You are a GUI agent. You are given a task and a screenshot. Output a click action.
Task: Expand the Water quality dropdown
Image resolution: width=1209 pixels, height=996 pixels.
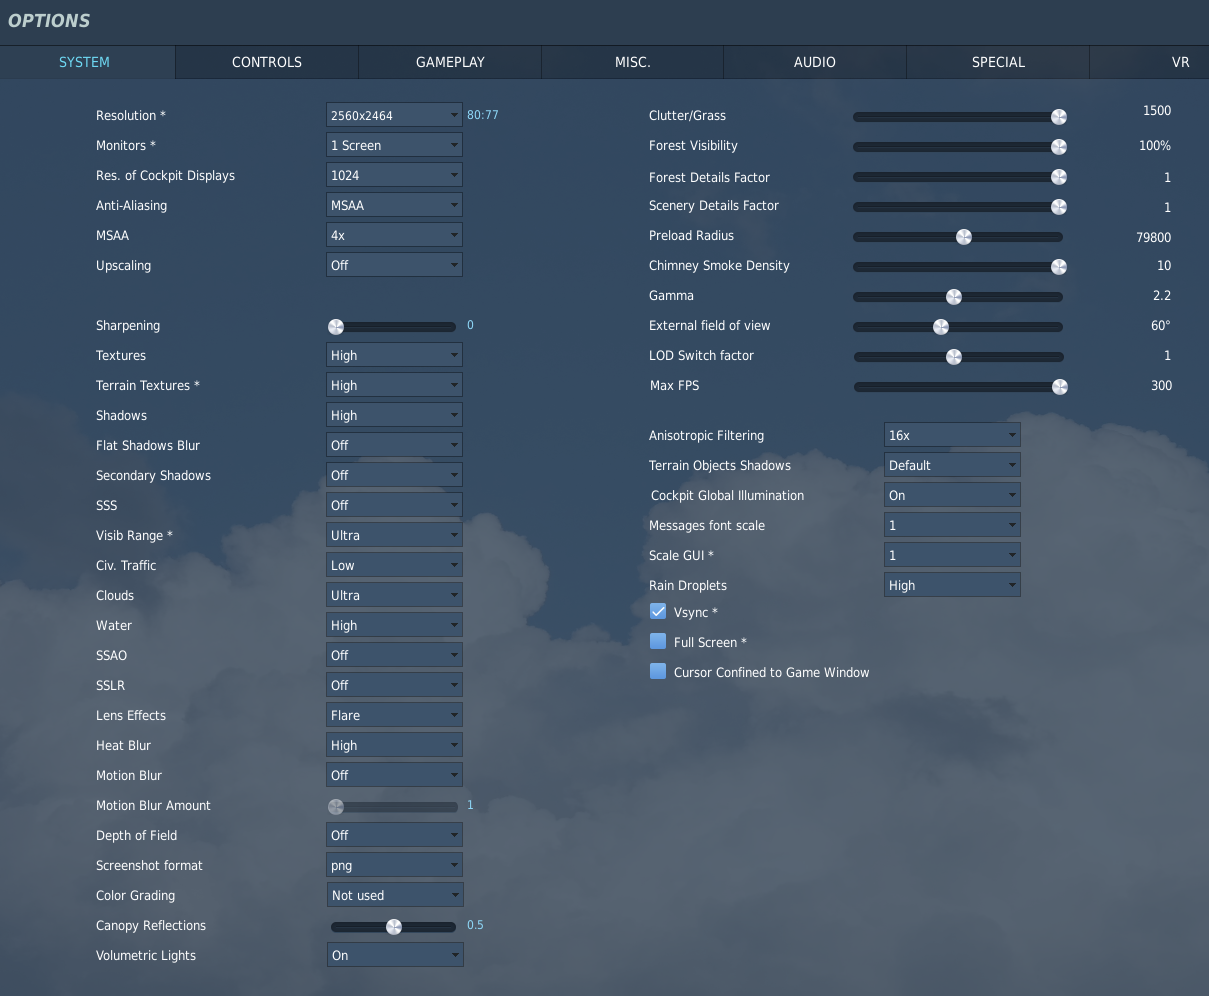coord(394,625)
